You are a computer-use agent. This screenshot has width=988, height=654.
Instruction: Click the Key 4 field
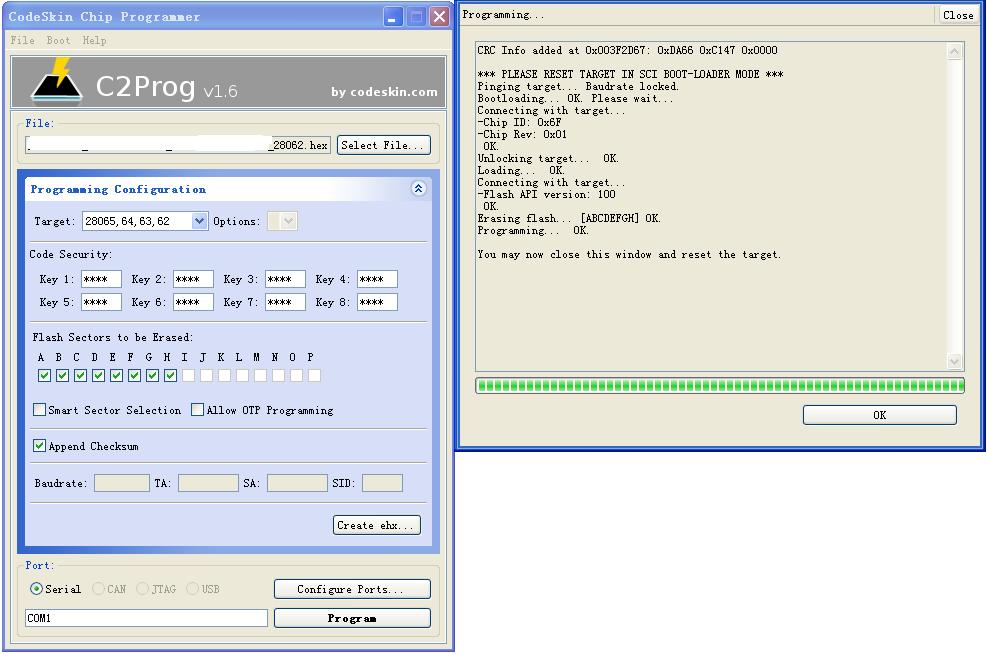point(377,279)
